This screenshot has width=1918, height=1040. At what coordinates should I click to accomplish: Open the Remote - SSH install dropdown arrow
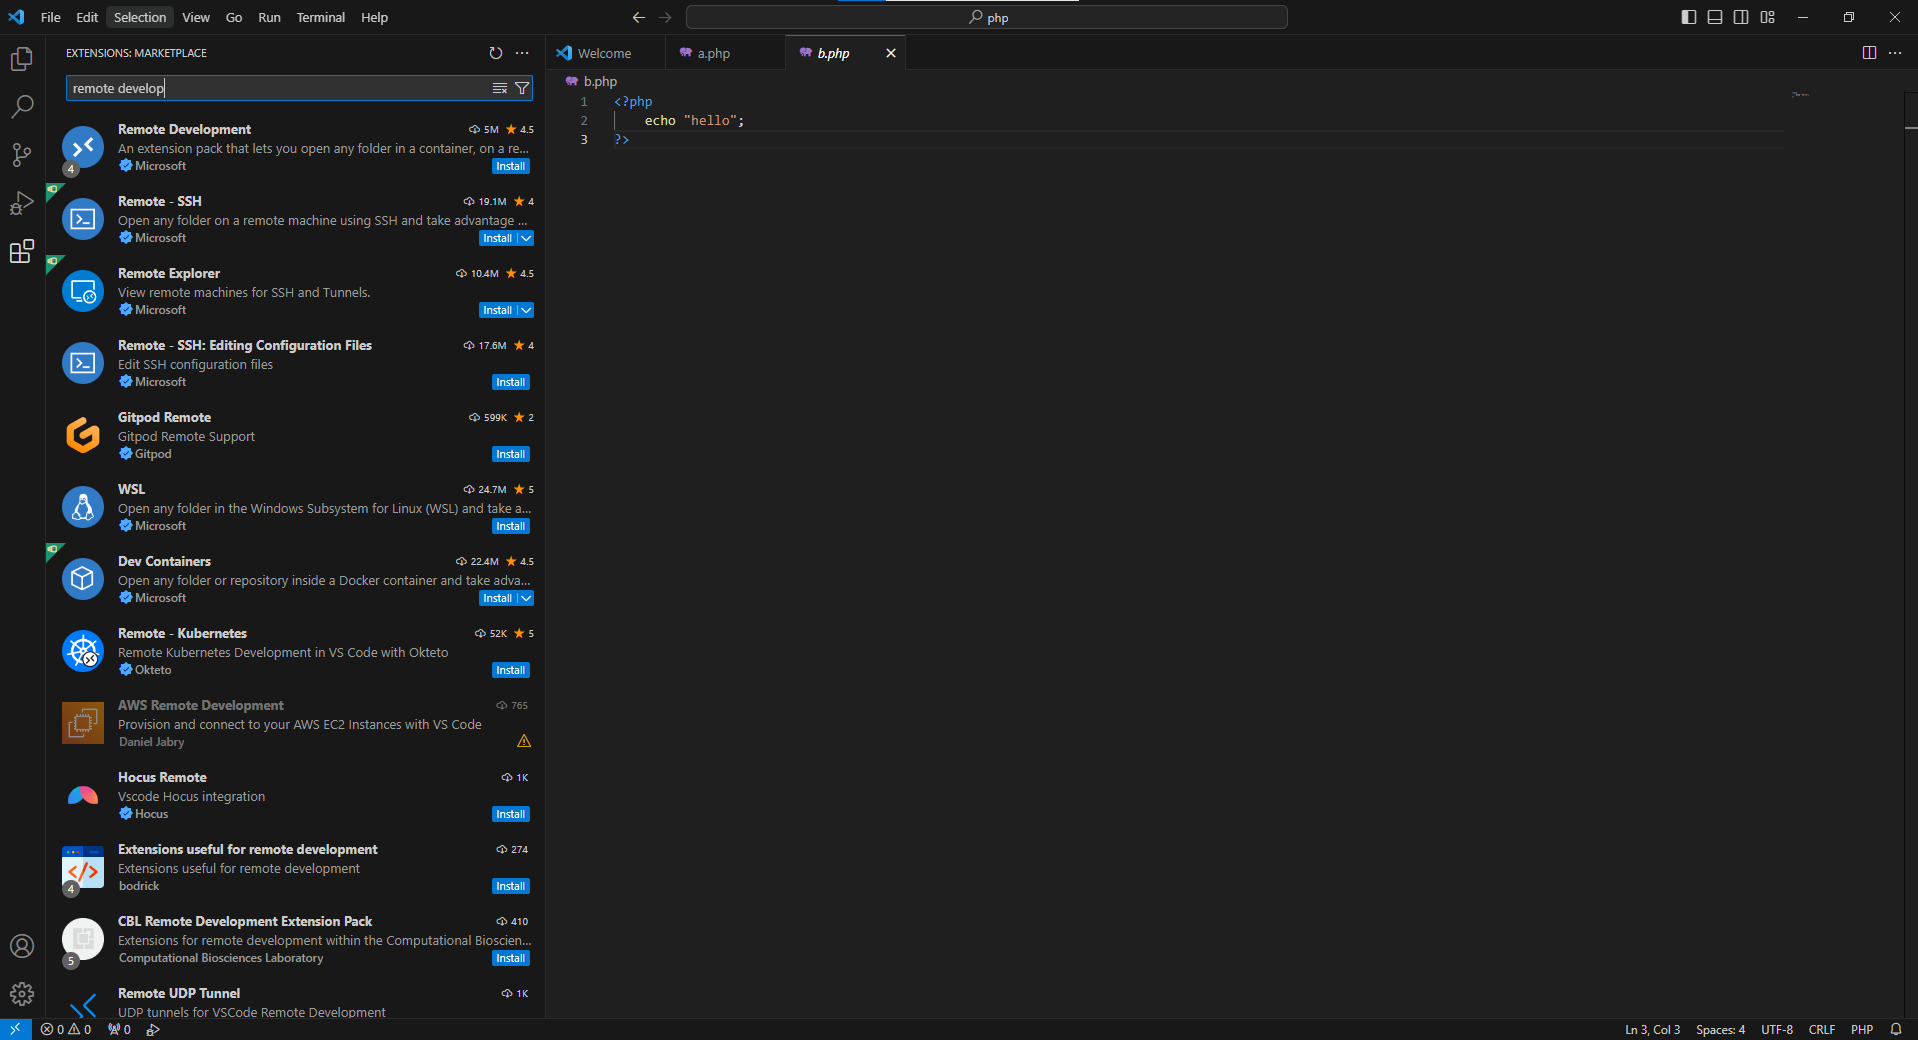[x=526, y=238]
